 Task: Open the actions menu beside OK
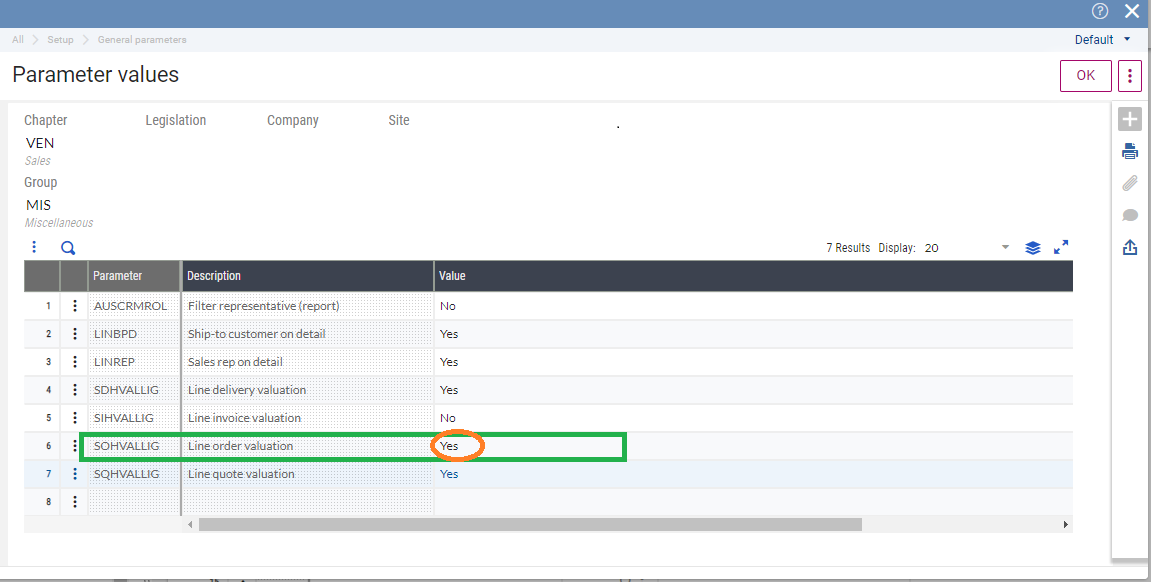(1129, 75)
